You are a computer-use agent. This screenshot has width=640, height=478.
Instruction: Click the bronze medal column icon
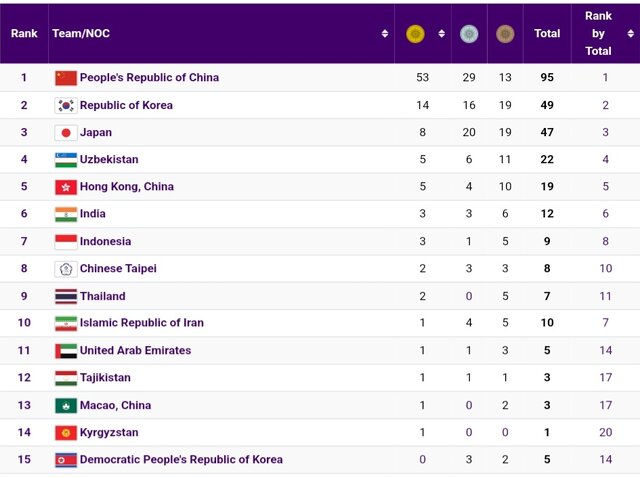point(505,34)
